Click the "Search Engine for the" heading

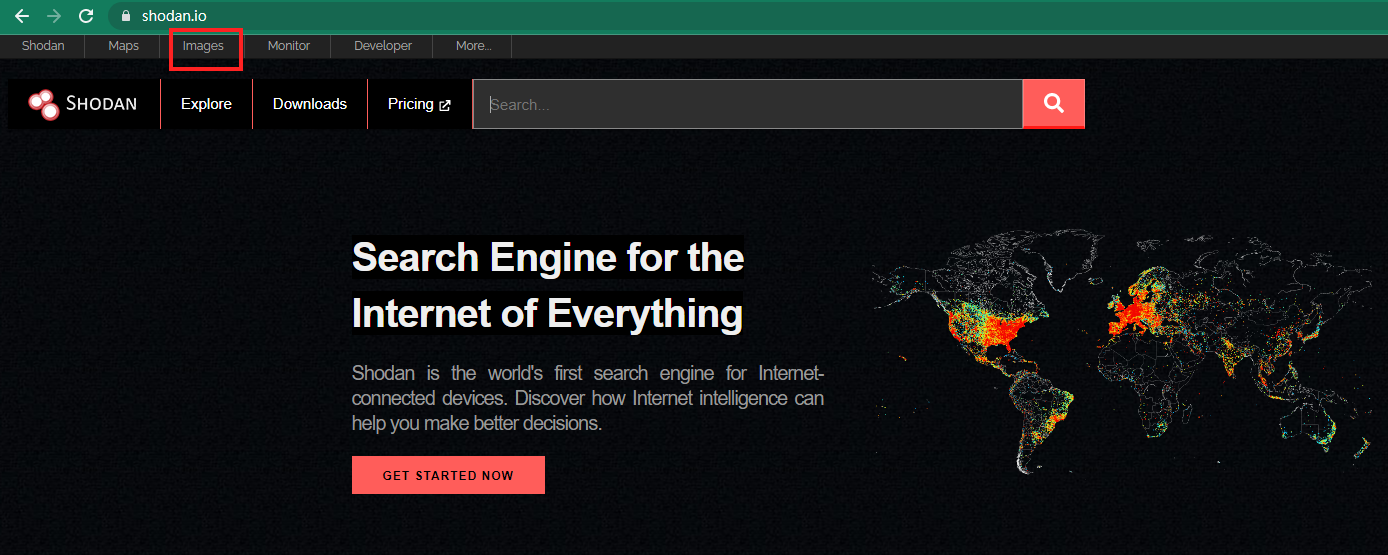[548, 258]
